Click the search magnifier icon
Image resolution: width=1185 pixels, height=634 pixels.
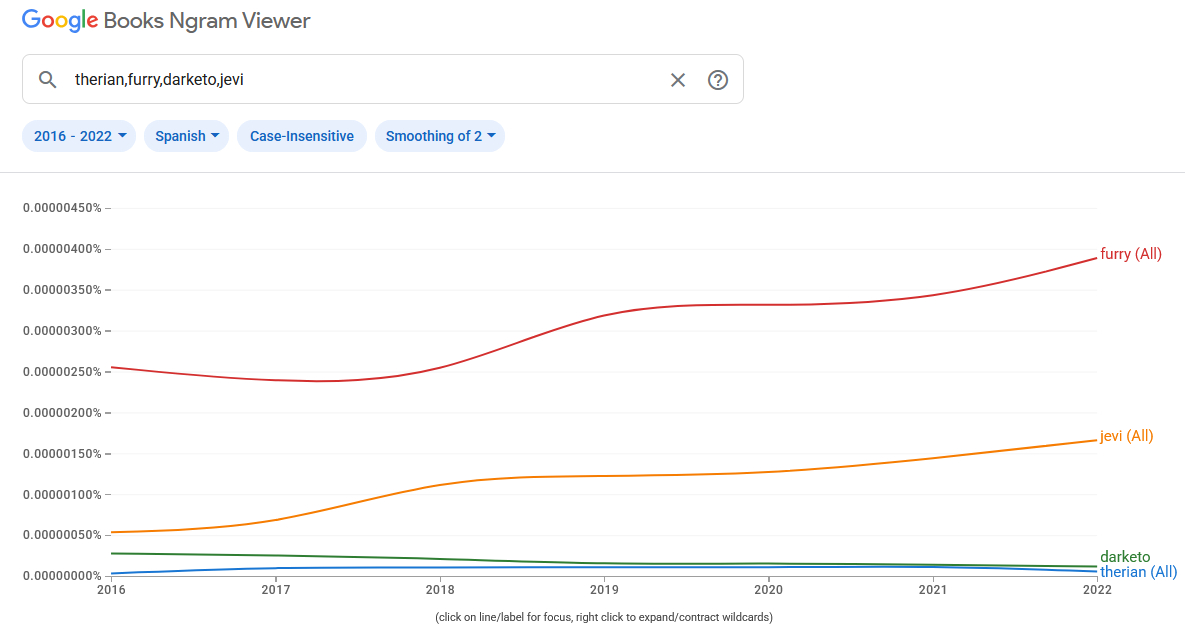pos(47,80)
